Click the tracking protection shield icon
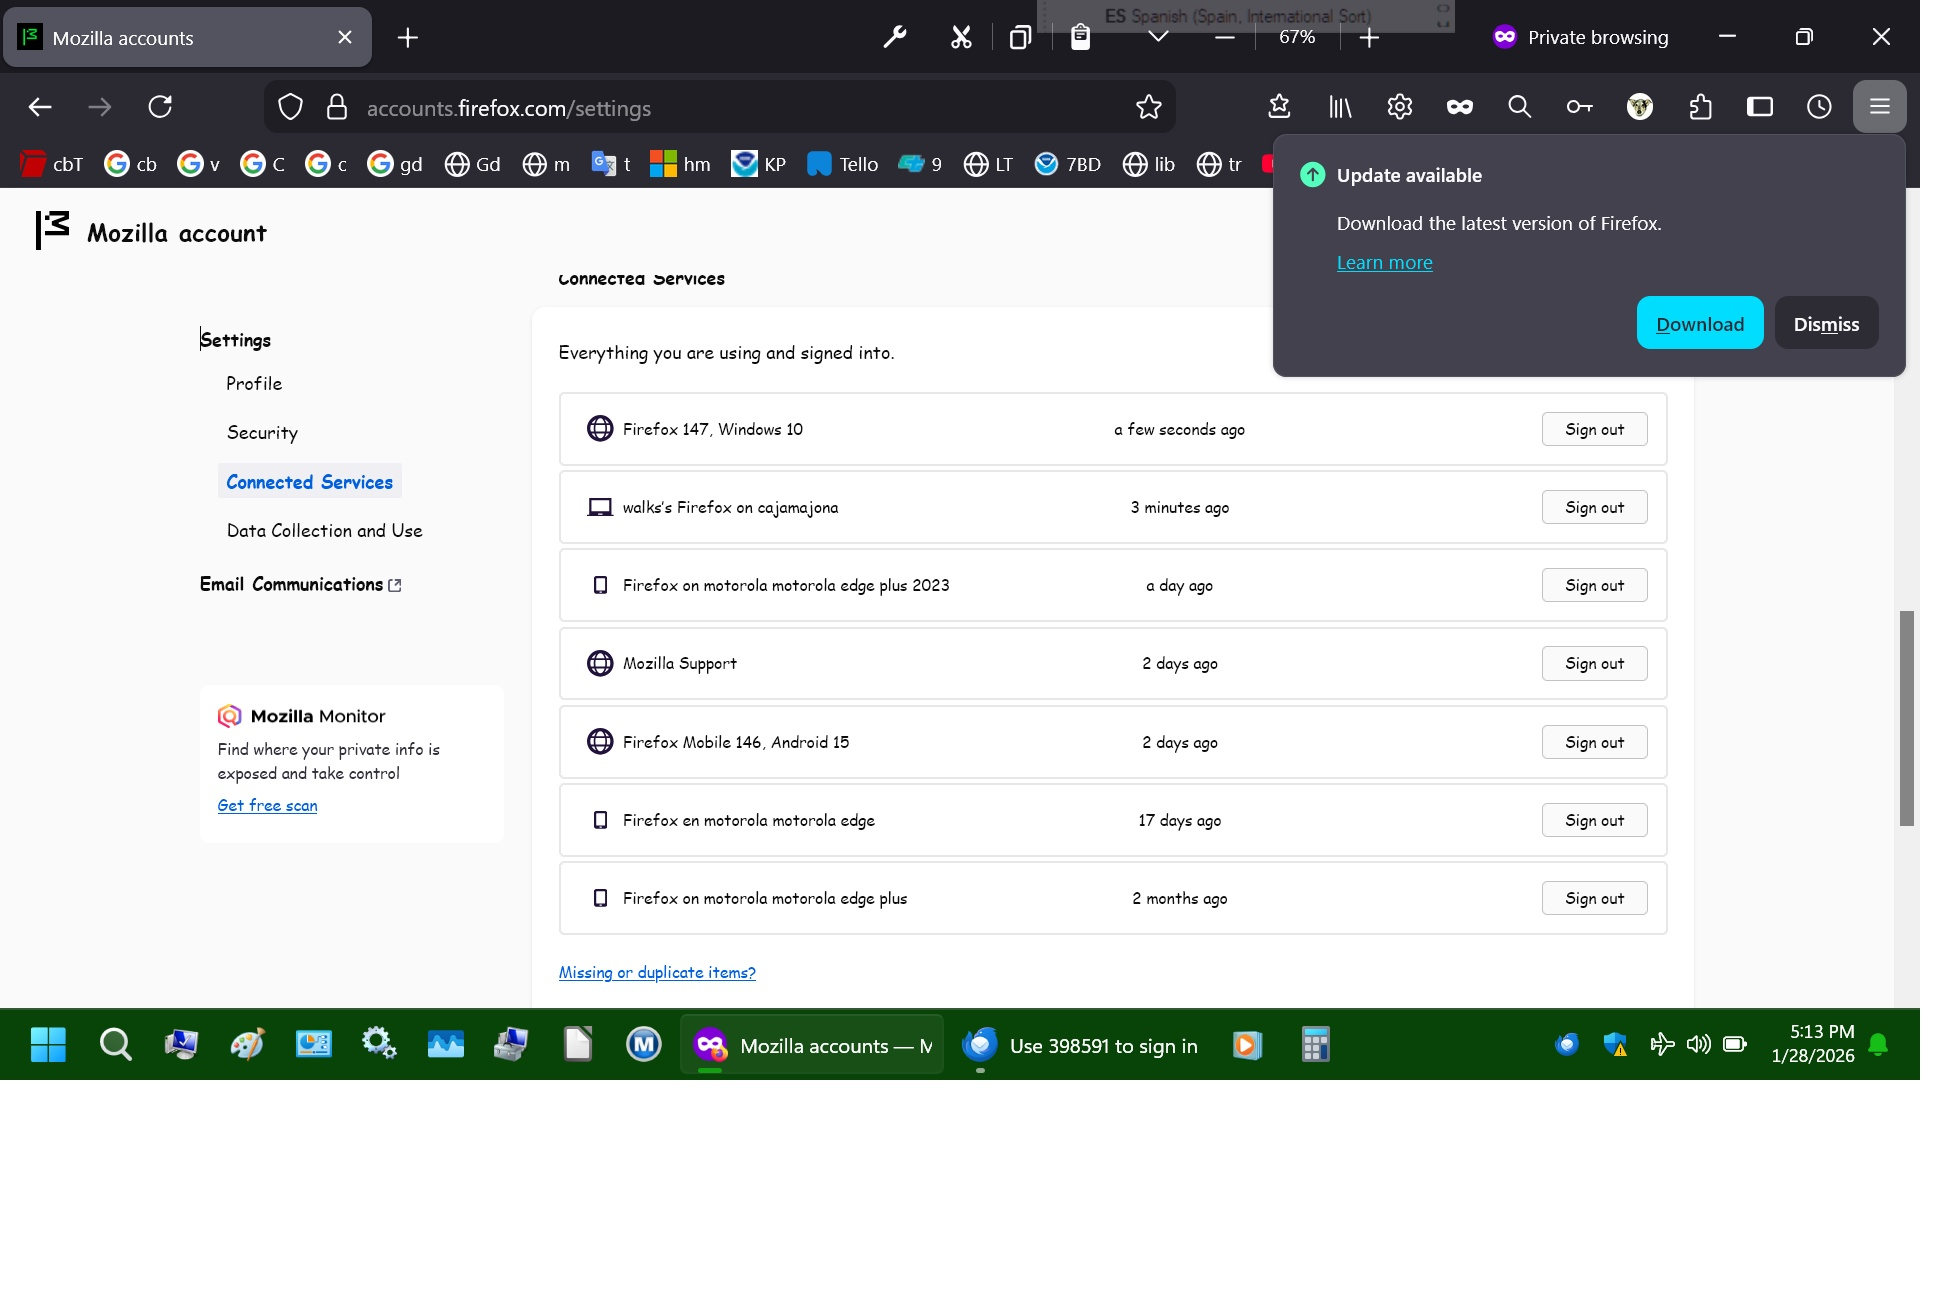 click(290, 107)
